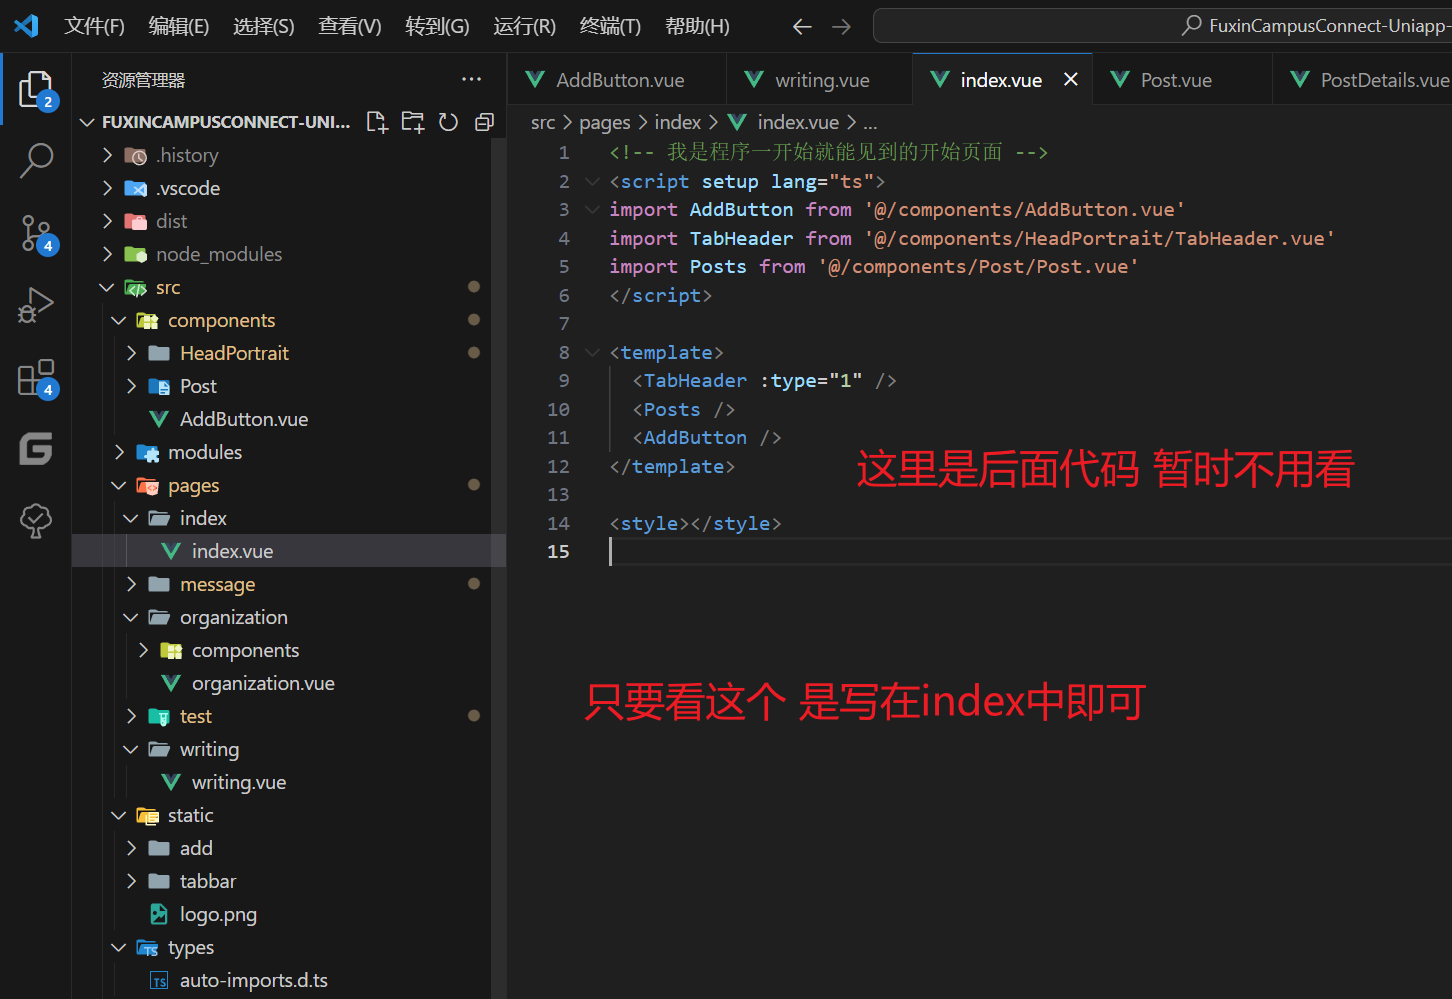Click New Folder icon in explorer header
Screen dimensions: 1452x999
(412, 122)
